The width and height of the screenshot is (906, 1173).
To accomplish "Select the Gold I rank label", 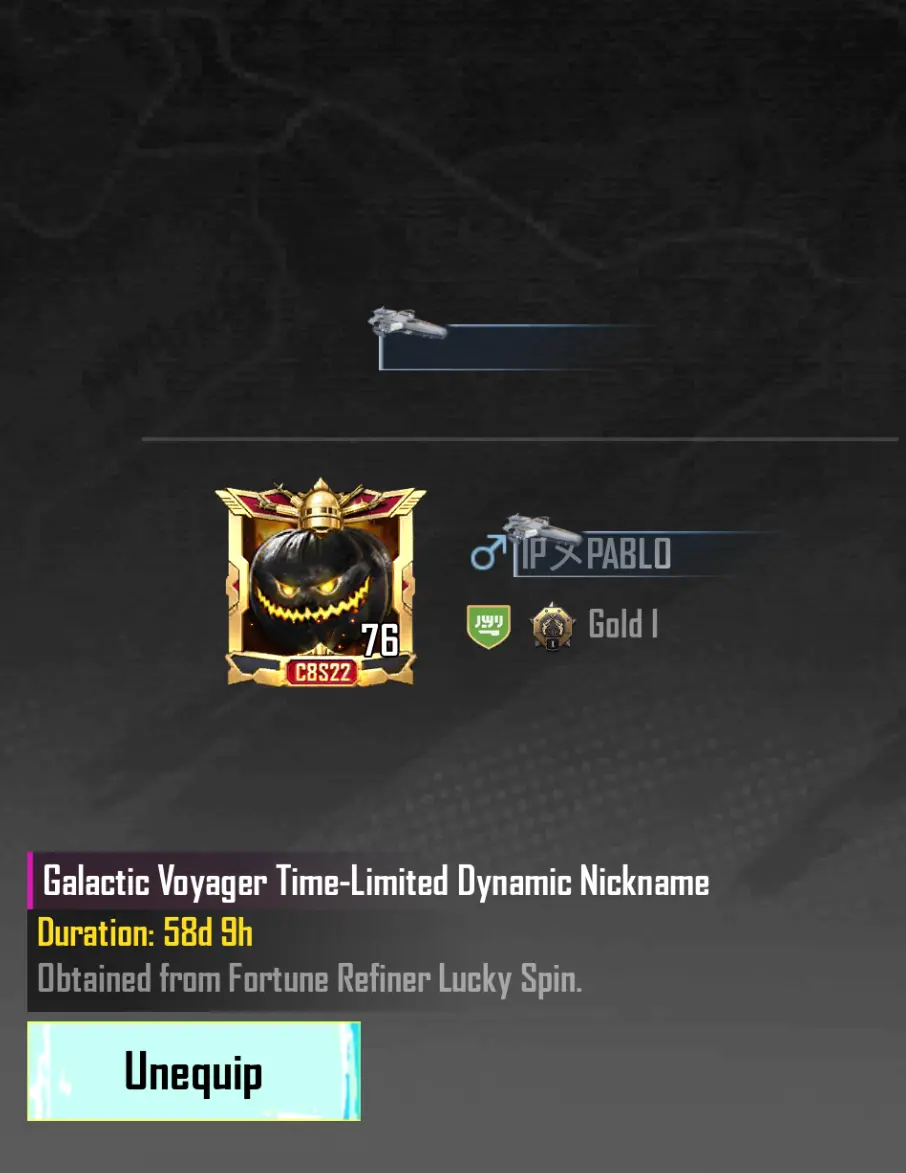I will click(623, 625).
